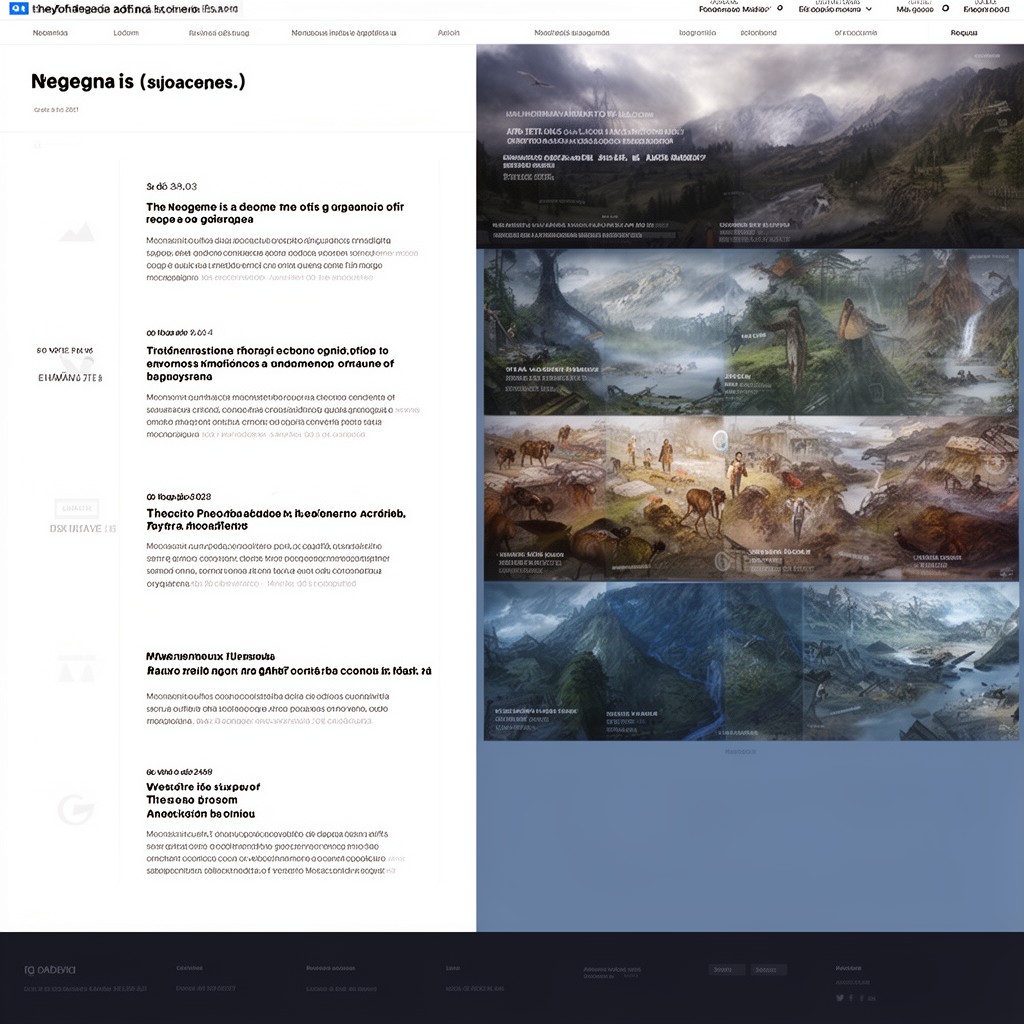Expand the 'Bíoopaío moions' dropdown chevron
The width and height of the screenshot is (1024, 1024).
pos(869,9)
